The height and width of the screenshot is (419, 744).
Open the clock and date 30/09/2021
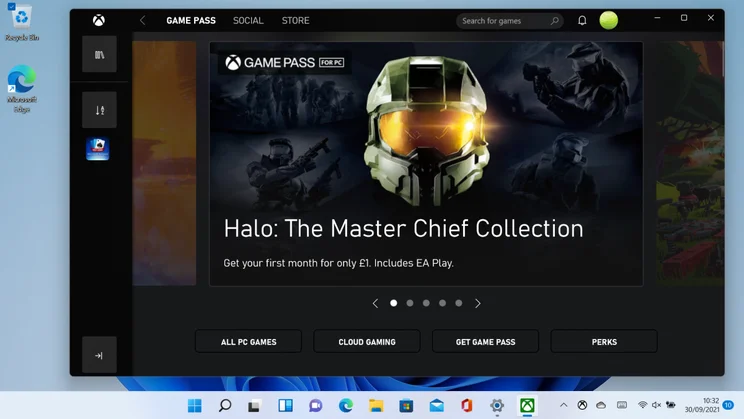click(x=702, y=405)
